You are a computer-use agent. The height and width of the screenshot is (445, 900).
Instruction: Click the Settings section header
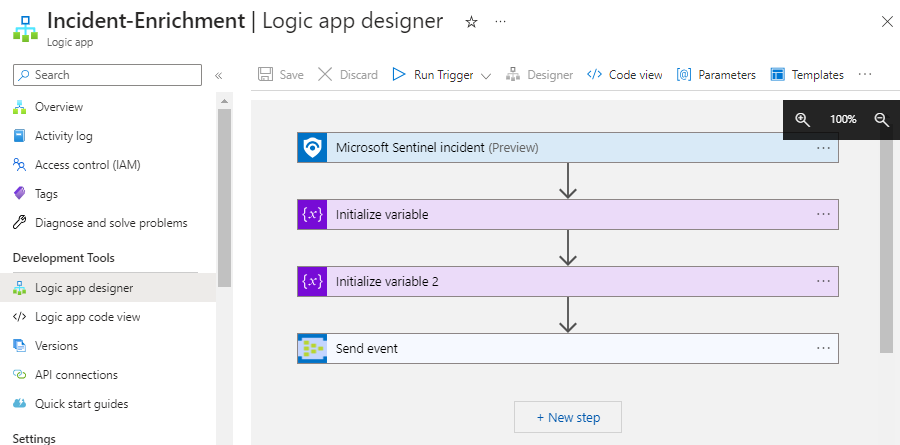pyautogui.click(x=34, y=439)
